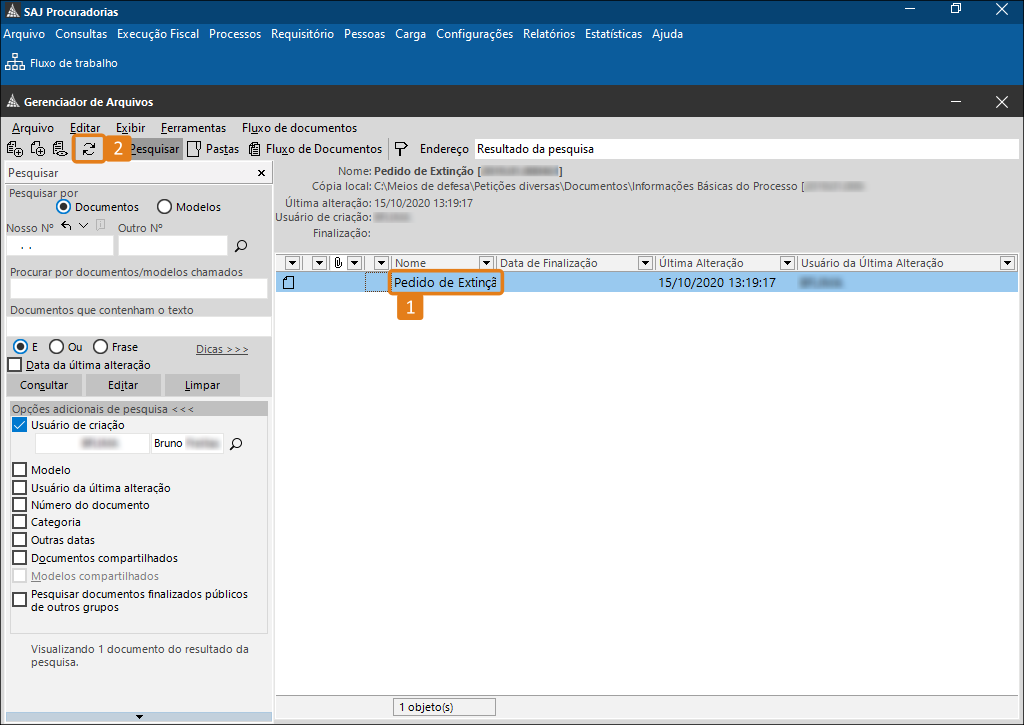
Task: Click the refresh icon in the toolbar
Action: (x=89, y=149)
